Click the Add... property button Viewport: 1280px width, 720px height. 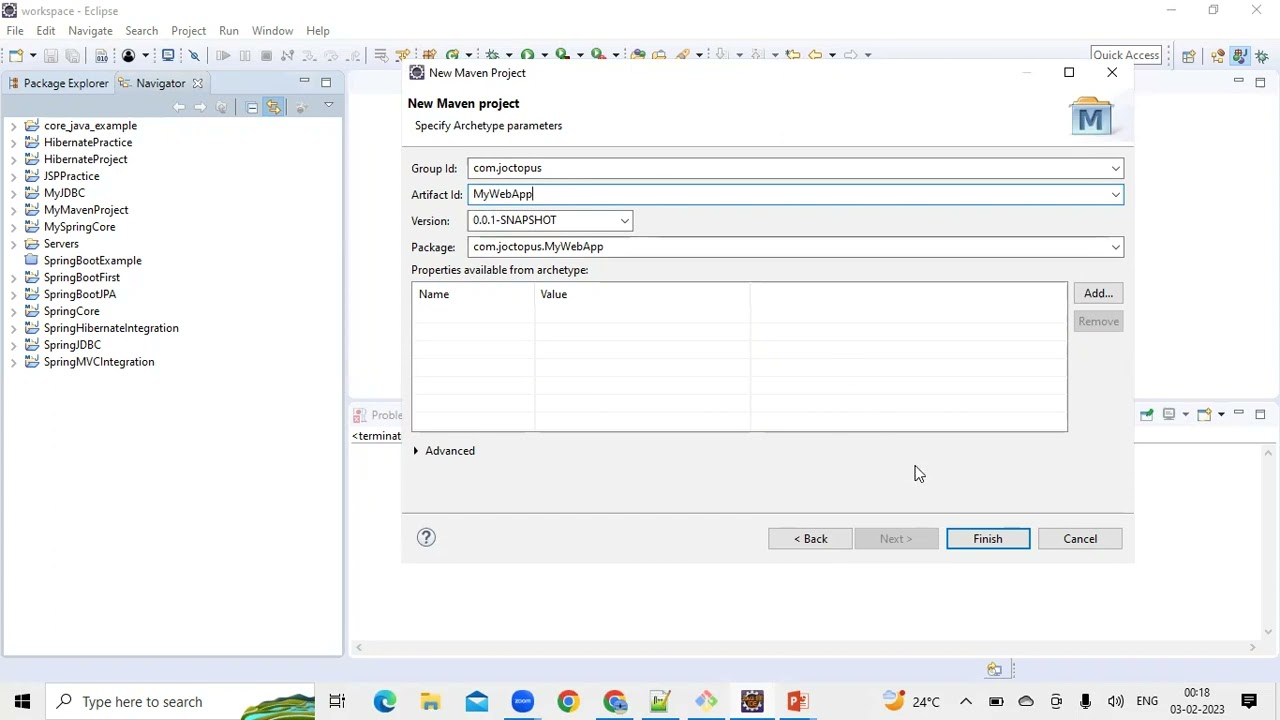click(1098, 293)
